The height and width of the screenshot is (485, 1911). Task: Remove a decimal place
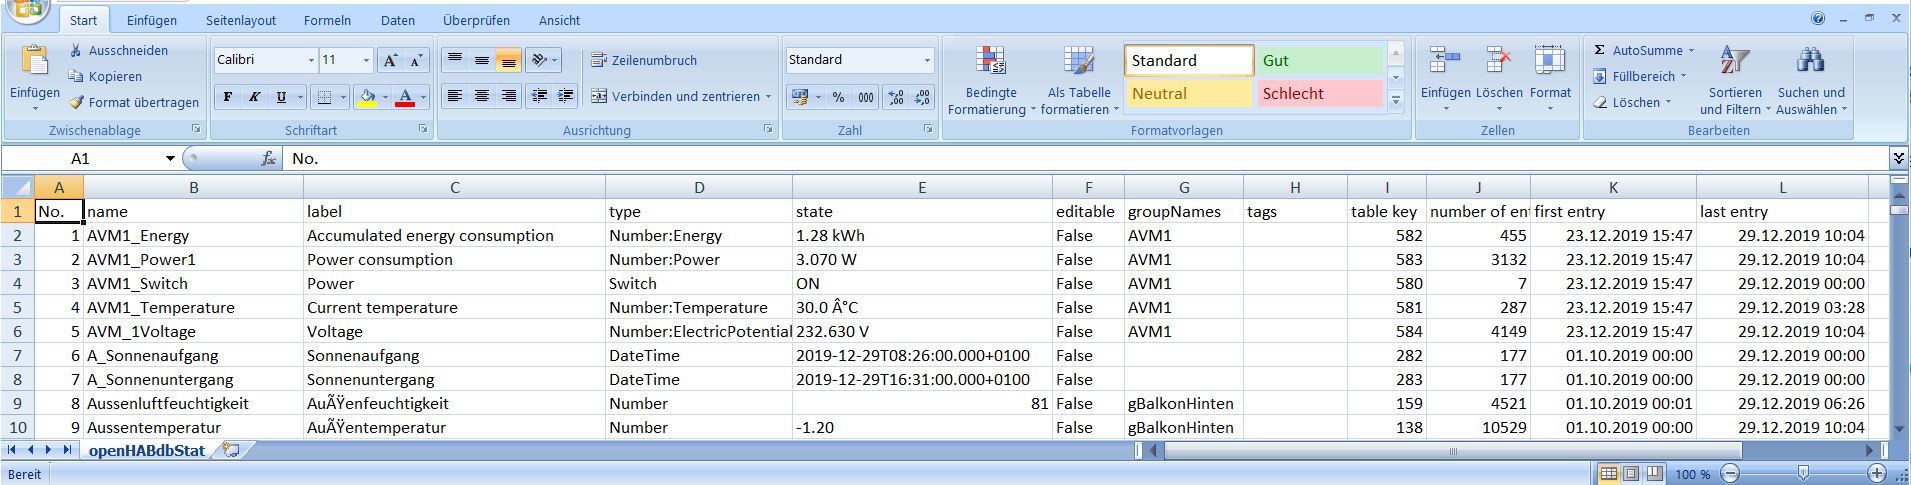point(921,97)
